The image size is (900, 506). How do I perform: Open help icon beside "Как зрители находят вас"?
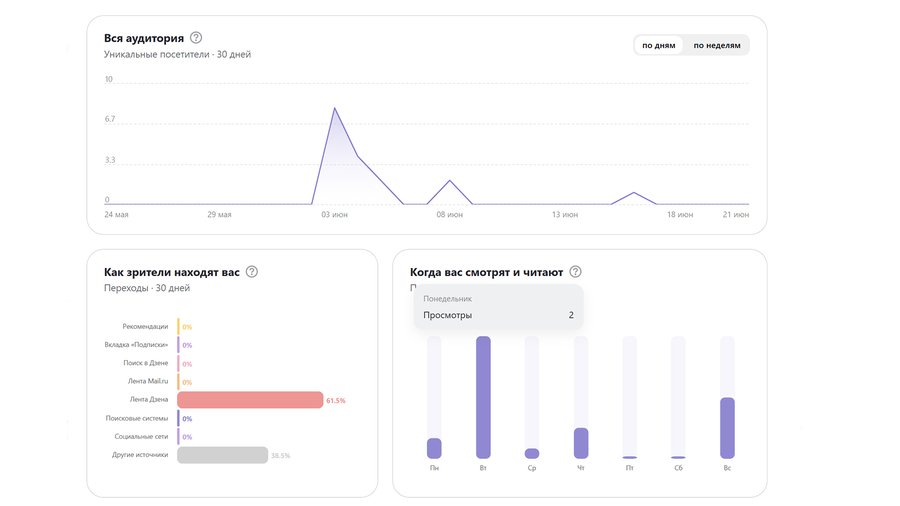pos(252,272)
